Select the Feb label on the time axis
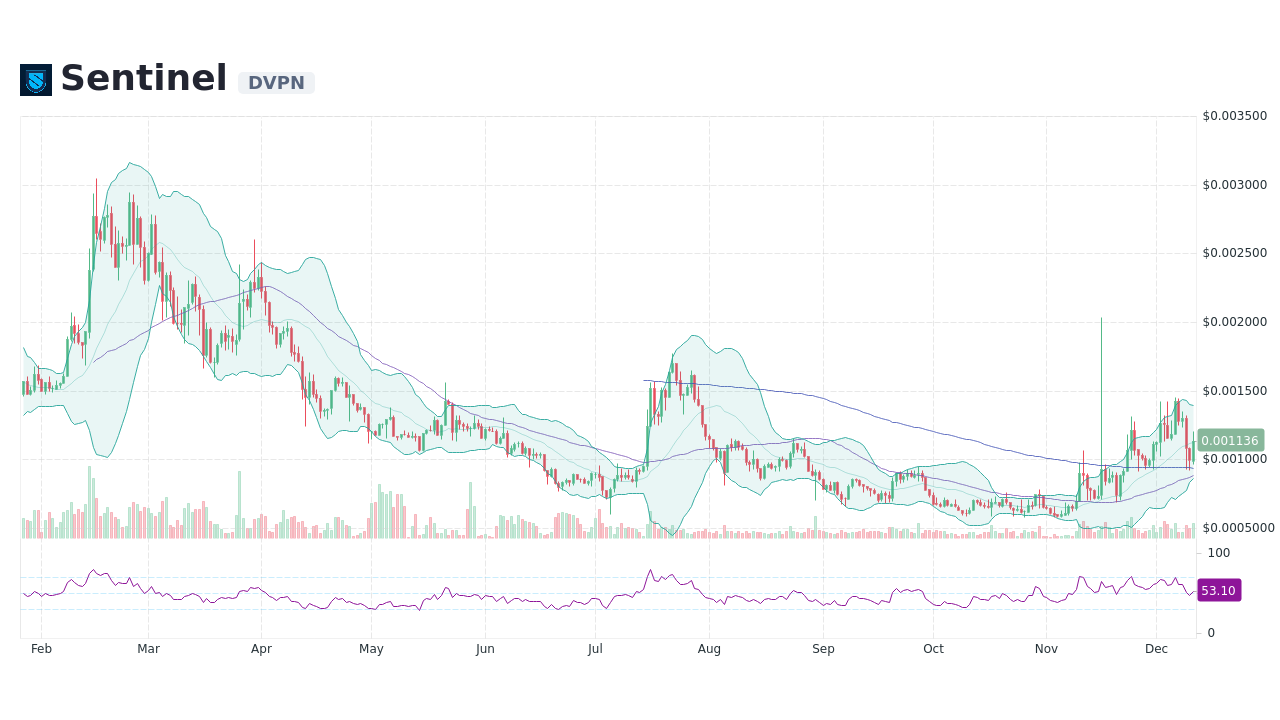The image size is (1280, 720). 41,648
